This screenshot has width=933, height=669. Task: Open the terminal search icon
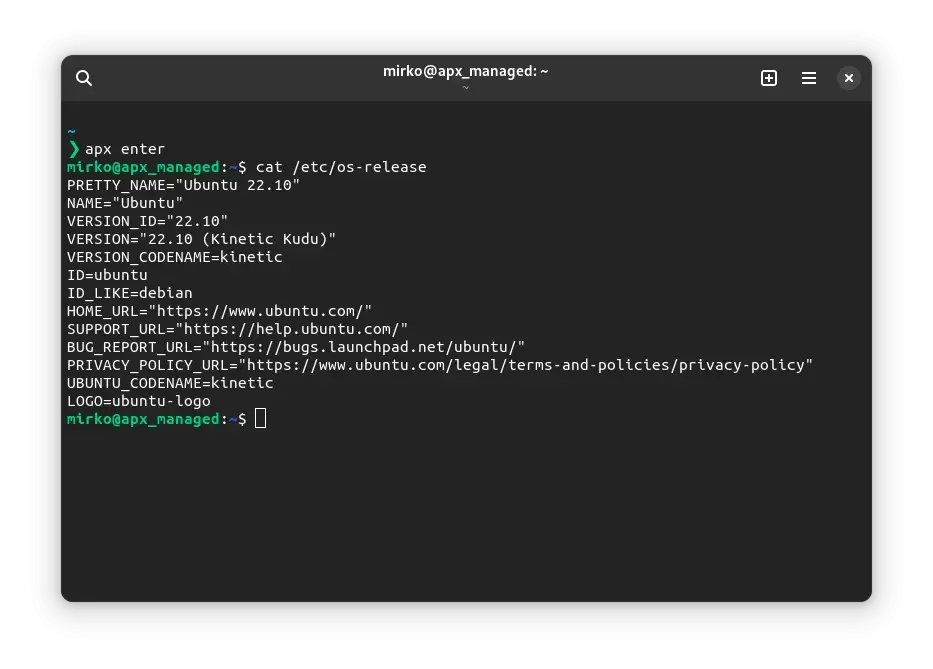pyautogui.click(x=84, y=78)
